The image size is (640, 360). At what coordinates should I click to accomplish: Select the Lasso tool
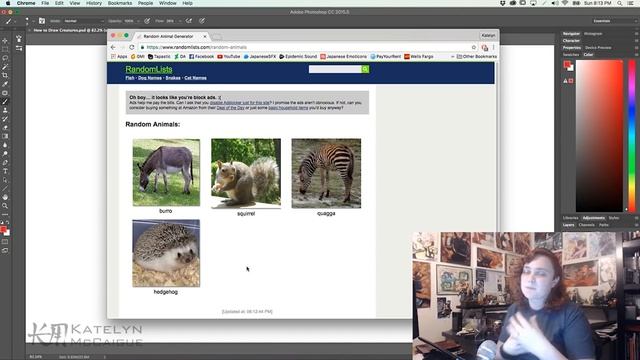point(5,58)
